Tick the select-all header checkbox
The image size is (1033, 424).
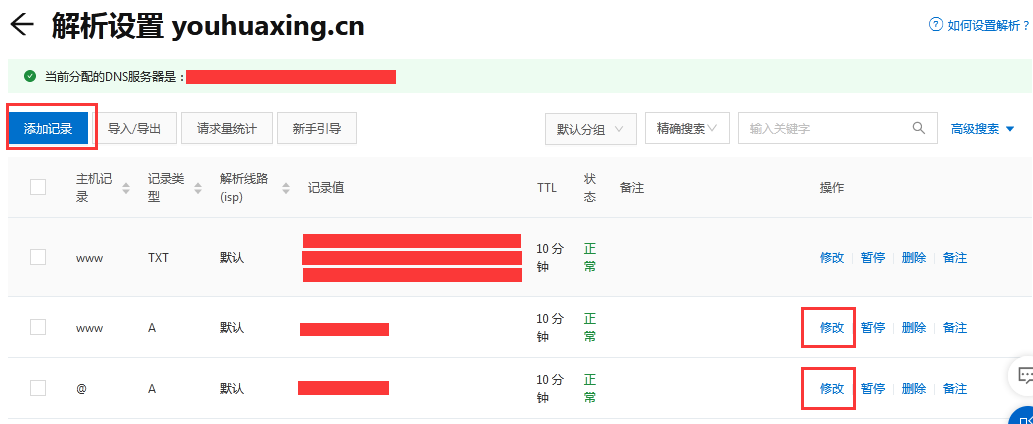coord(38,187)
